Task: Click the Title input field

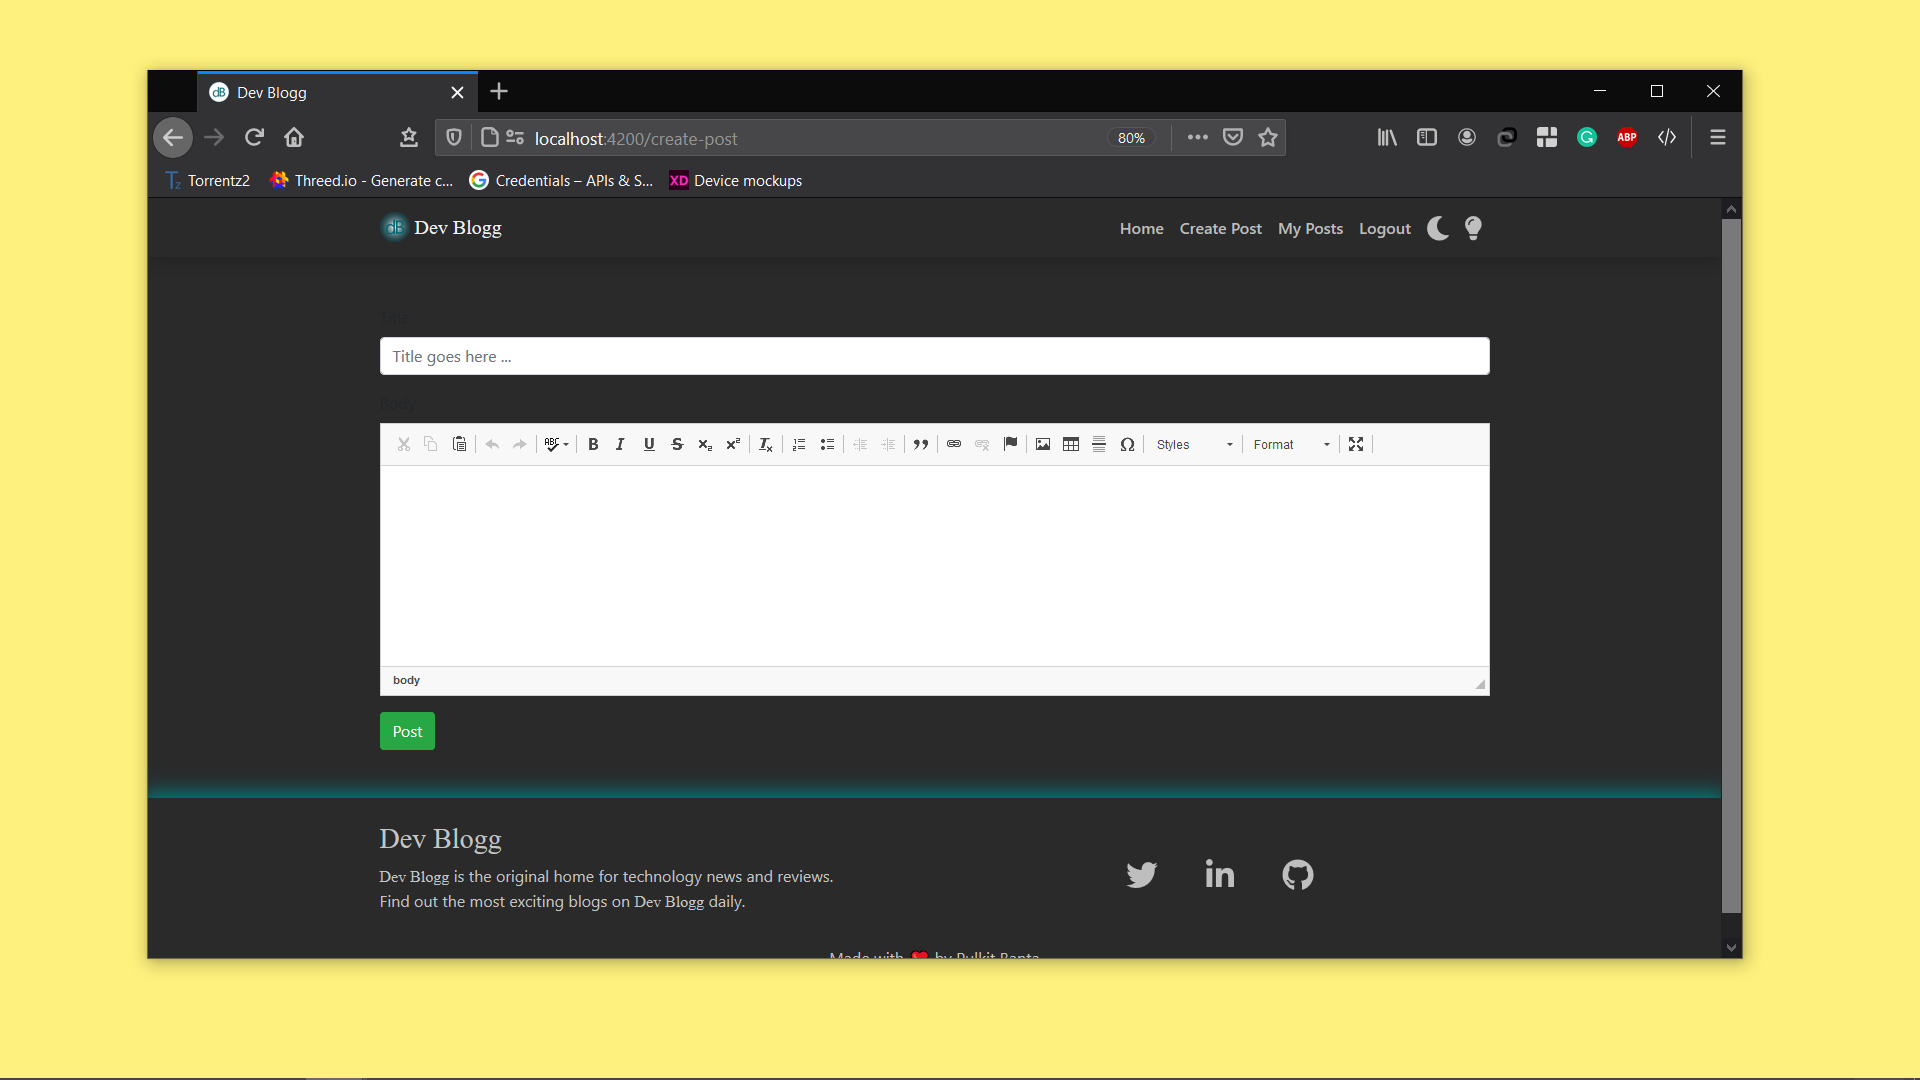Action: click(934, 356)
